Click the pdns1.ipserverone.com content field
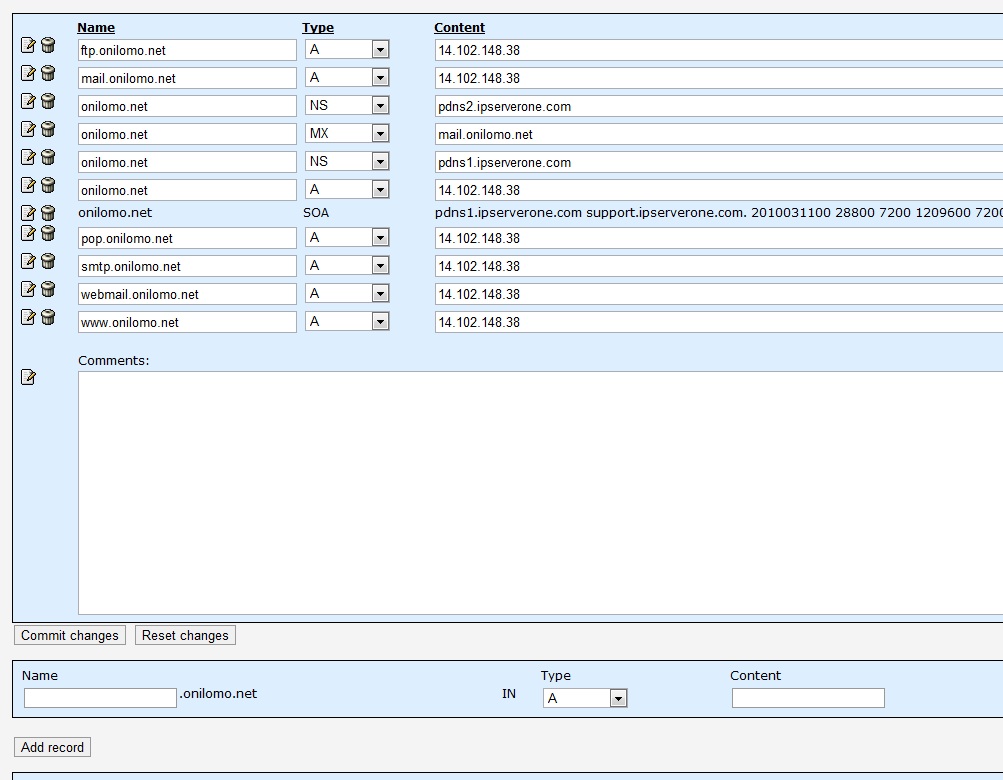The height and width of the screenshot is (780, 1003). (x=719, y=162)
